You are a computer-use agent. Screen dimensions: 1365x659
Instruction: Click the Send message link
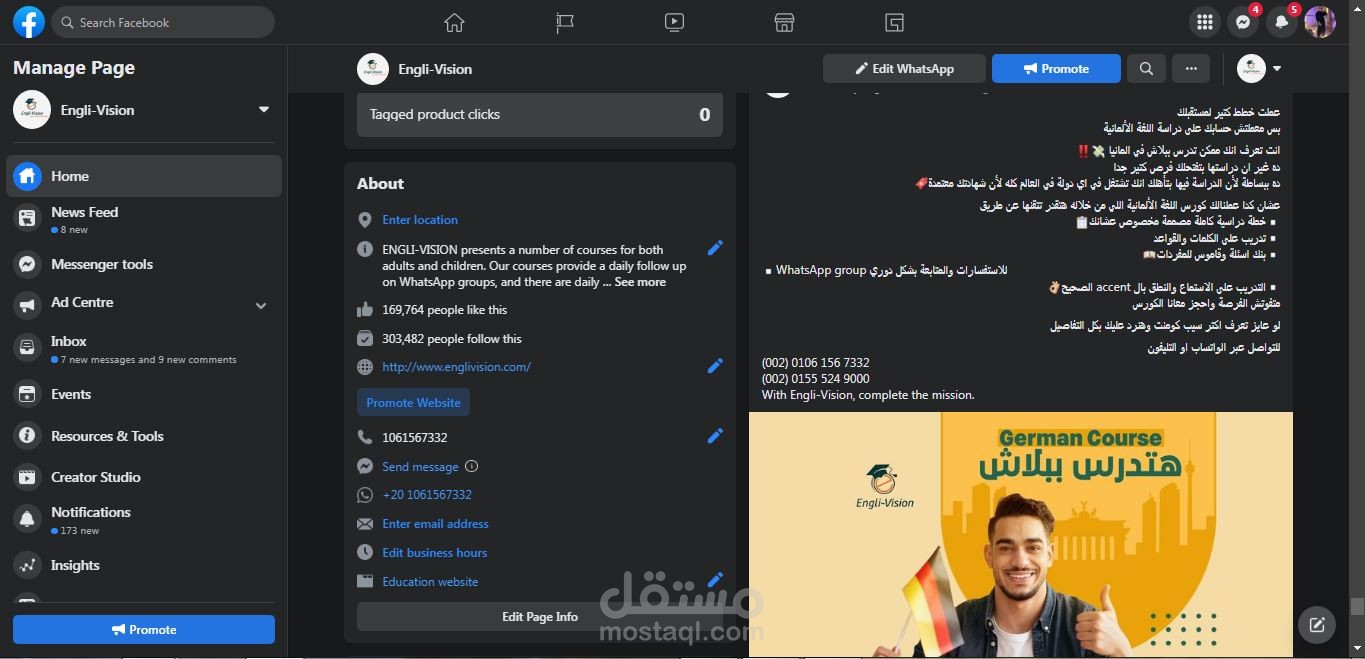pos(420,467)
